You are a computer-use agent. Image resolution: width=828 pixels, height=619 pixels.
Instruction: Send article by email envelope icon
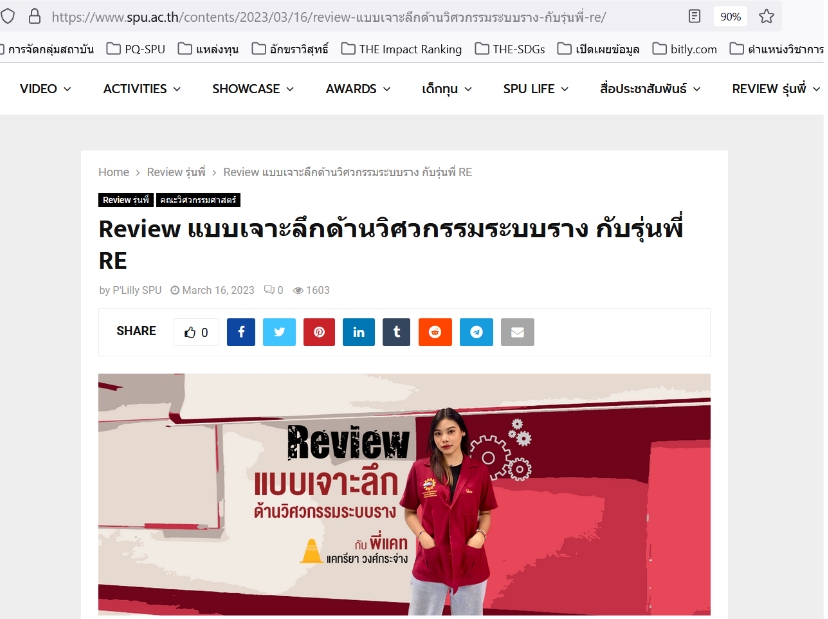click(x=518, y=332)
